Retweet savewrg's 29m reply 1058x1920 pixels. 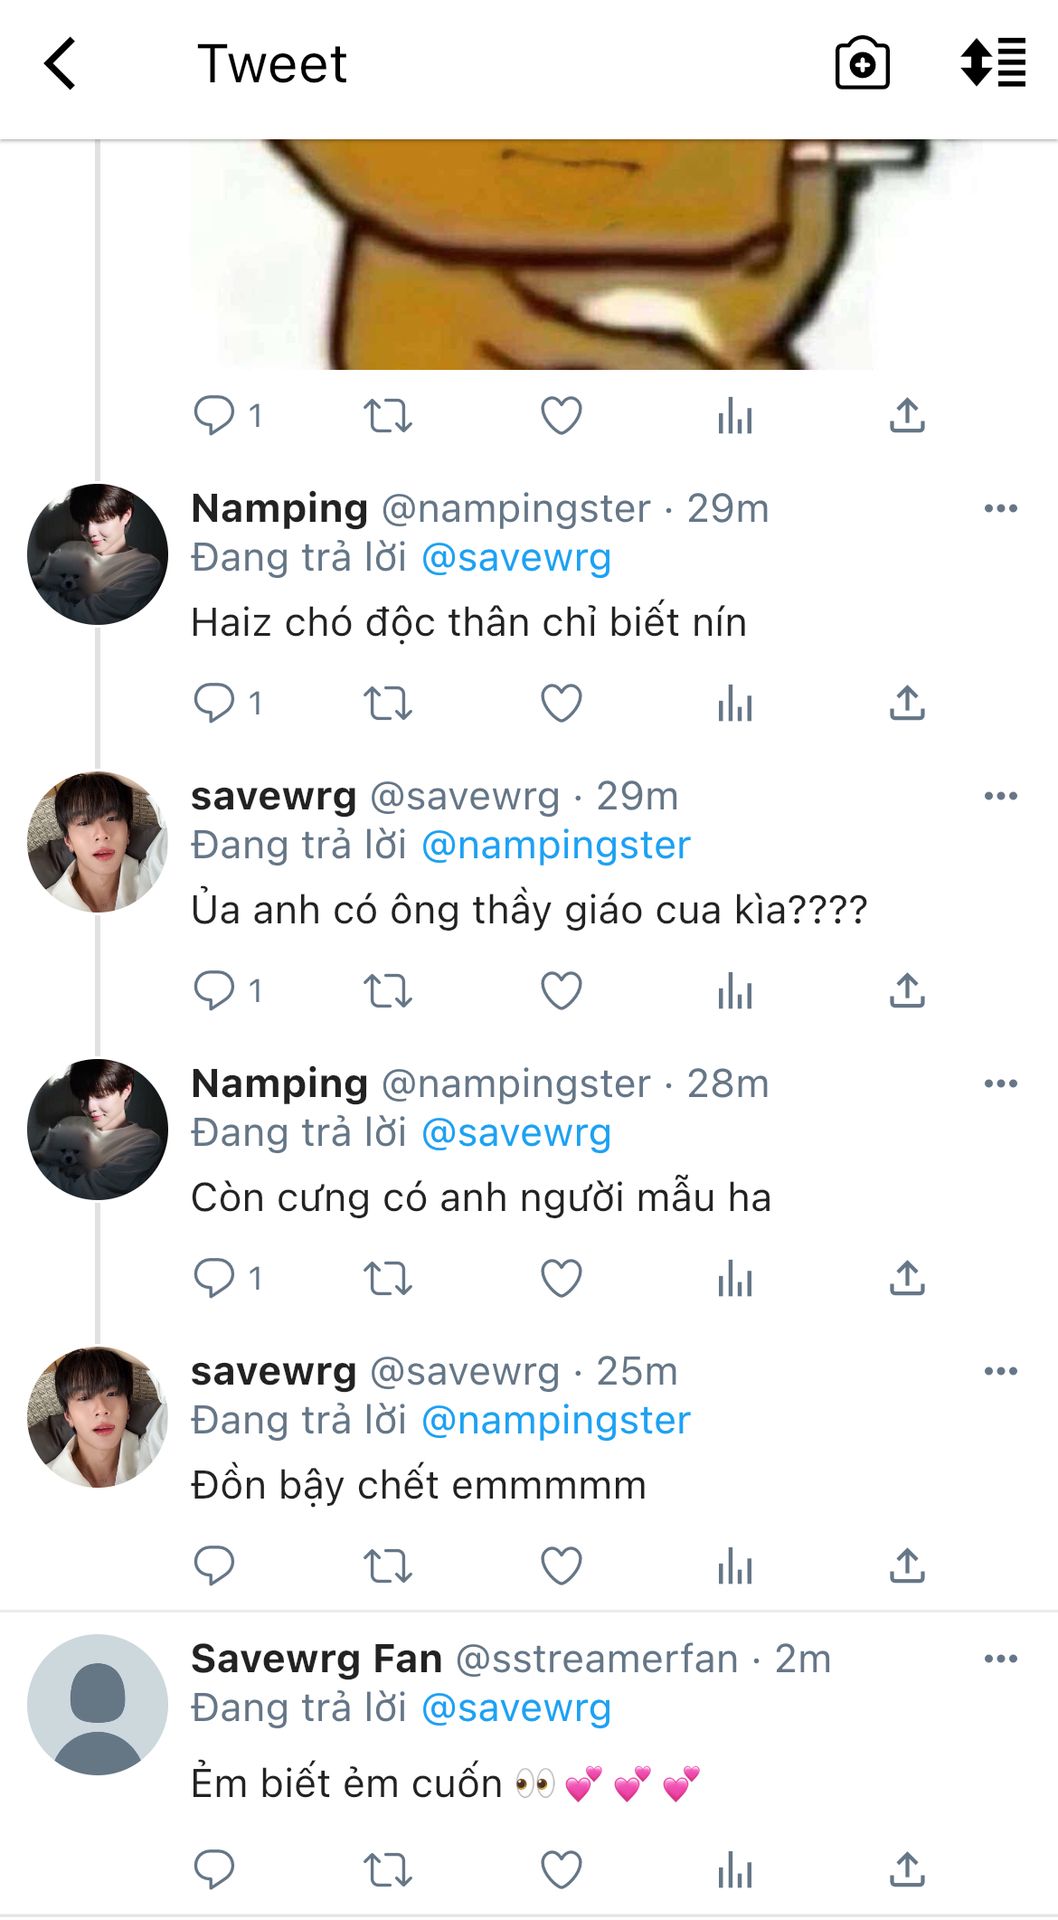point(387,991)
